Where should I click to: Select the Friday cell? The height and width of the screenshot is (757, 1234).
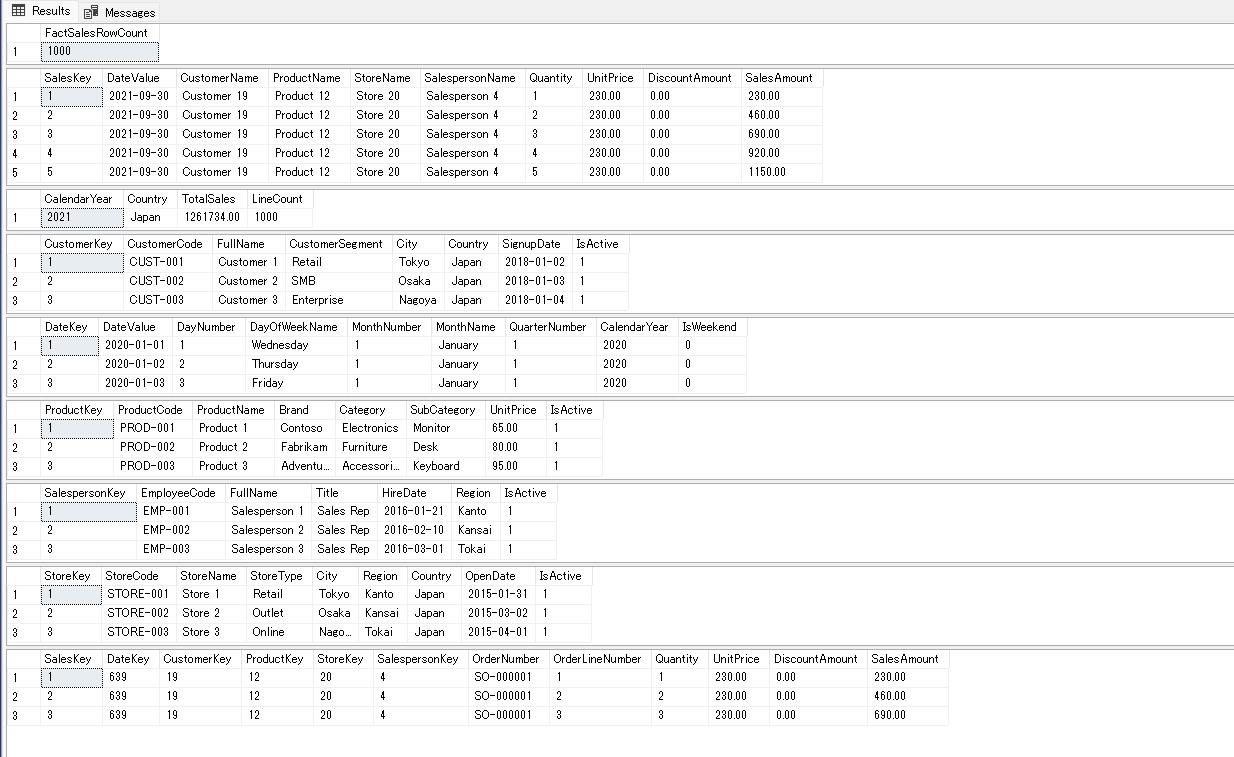tap(296, 383)
